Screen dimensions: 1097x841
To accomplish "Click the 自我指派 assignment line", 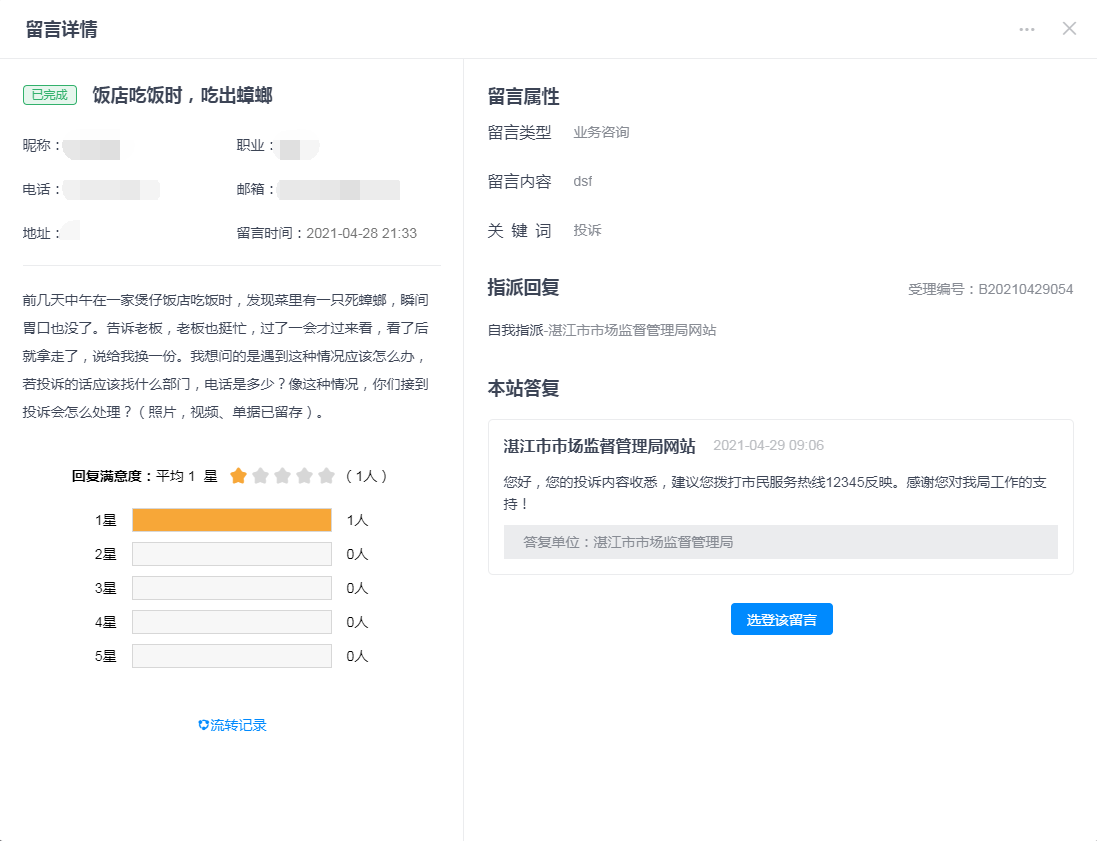I will coord(602,329).
